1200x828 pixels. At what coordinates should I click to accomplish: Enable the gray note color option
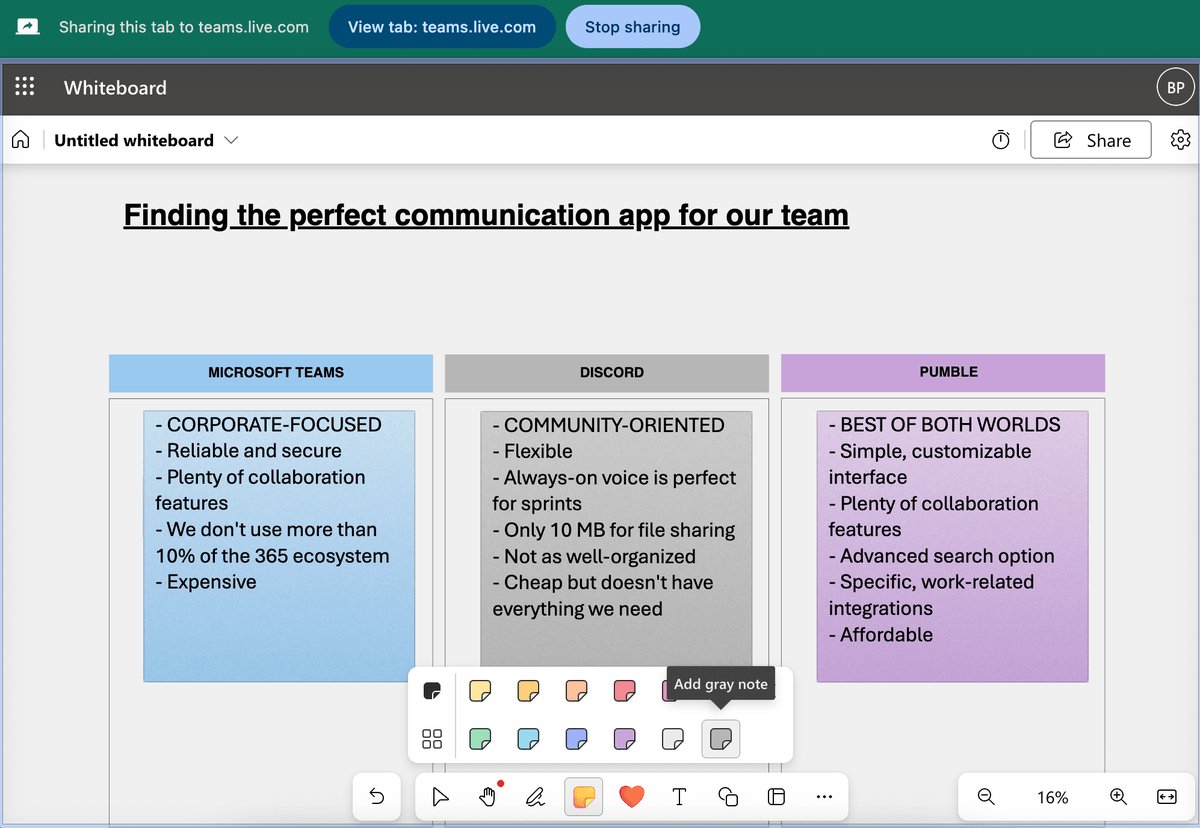(x=720, y=739)
